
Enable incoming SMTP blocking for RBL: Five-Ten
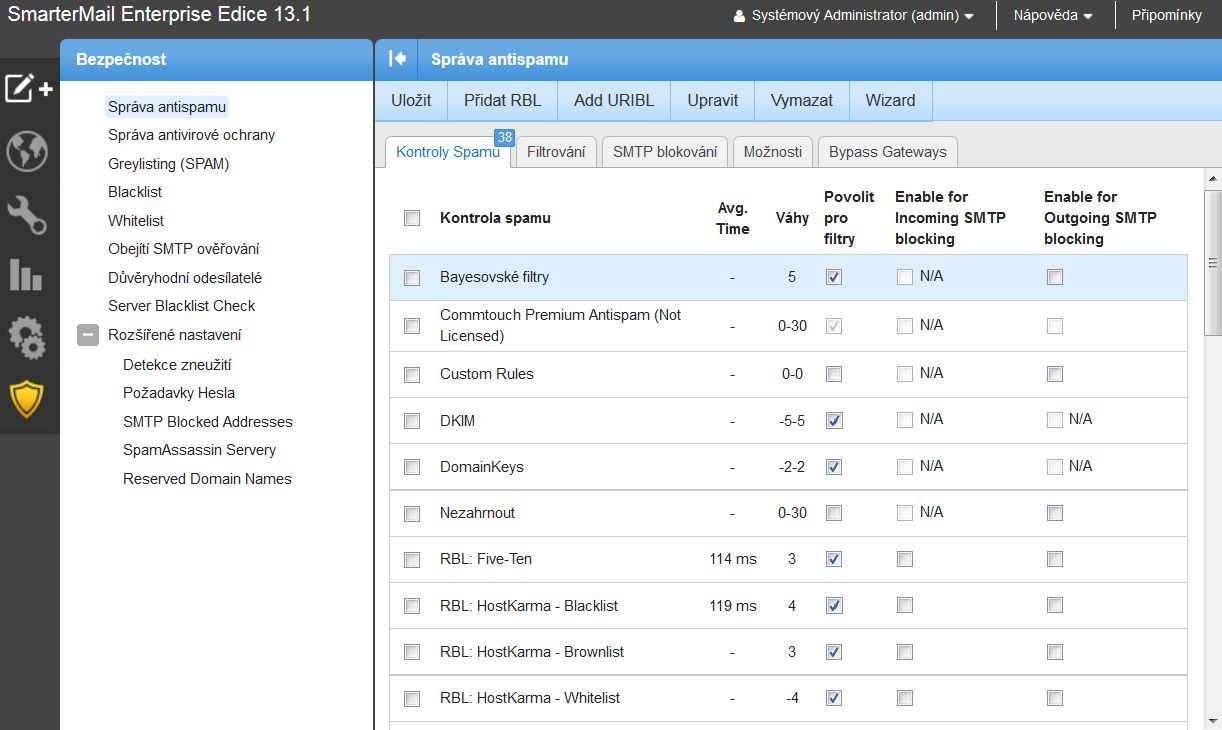point(905,559)
